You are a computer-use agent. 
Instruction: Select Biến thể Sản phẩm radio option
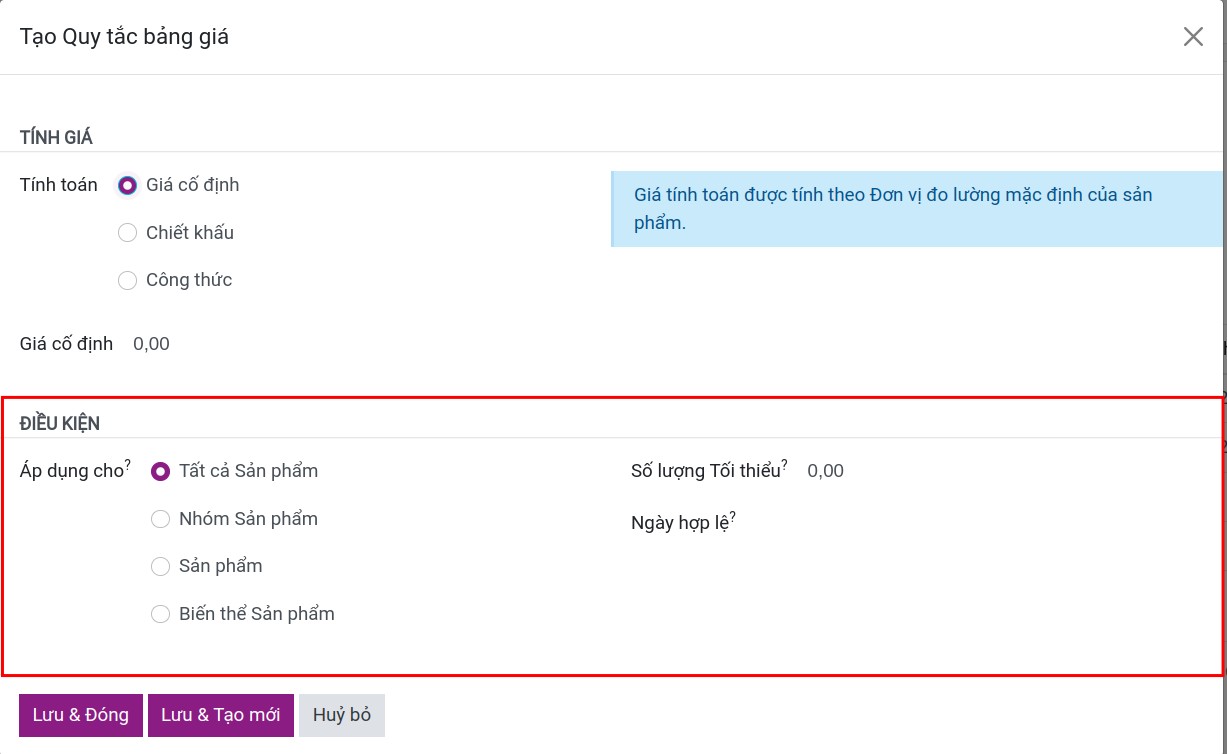click(160, 614)
